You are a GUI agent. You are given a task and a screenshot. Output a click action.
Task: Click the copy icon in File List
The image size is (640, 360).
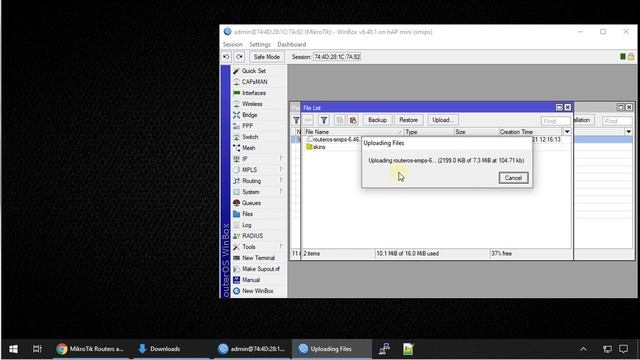339,120
